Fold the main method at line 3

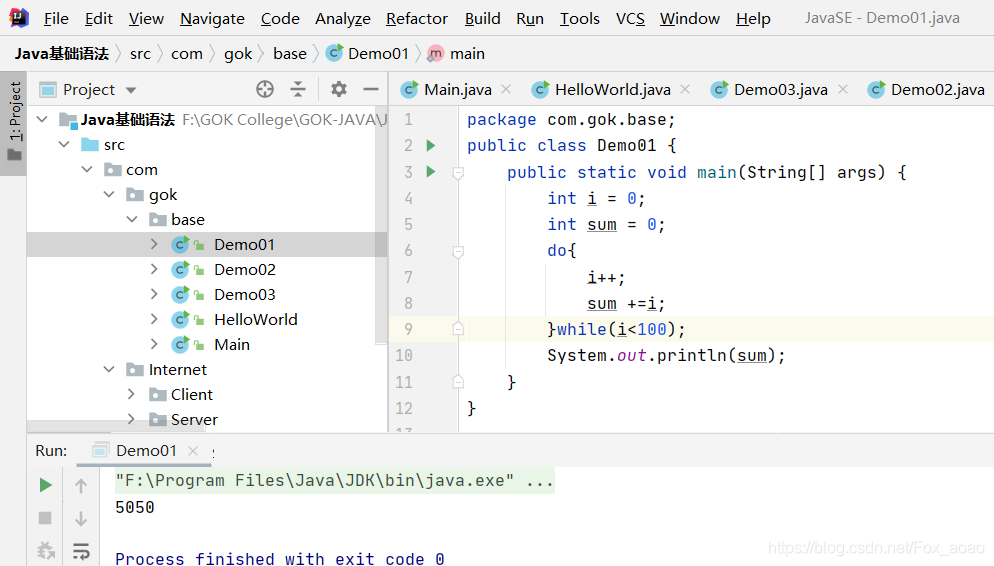(458, 172)
